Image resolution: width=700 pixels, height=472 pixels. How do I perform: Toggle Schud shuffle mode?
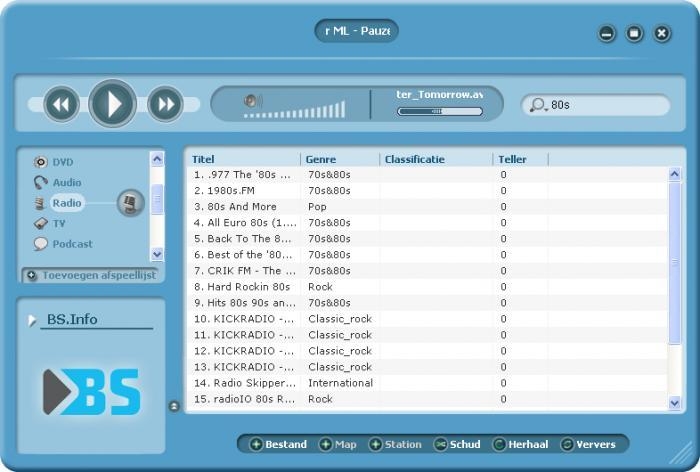[458, 444]
